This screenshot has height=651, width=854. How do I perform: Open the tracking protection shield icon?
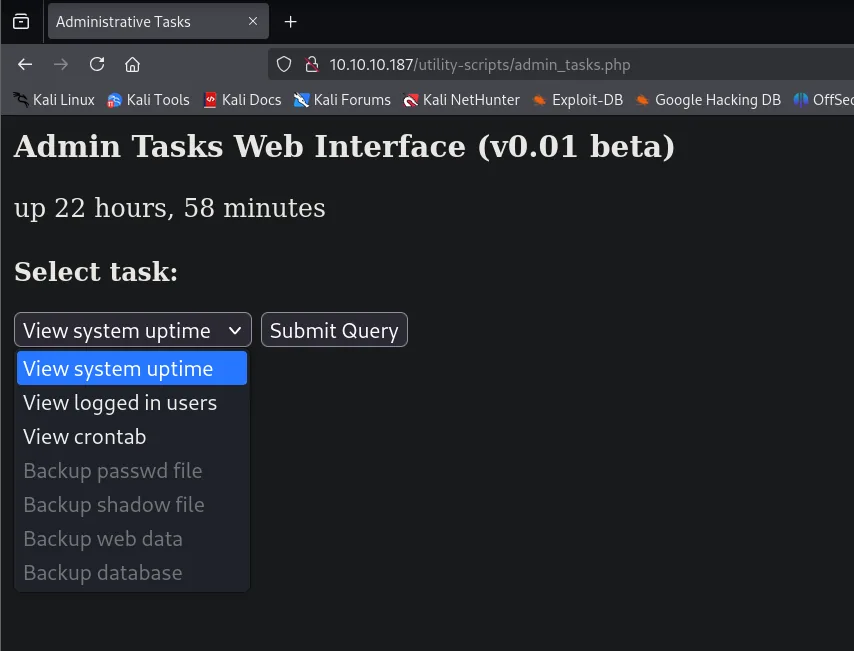284,64
